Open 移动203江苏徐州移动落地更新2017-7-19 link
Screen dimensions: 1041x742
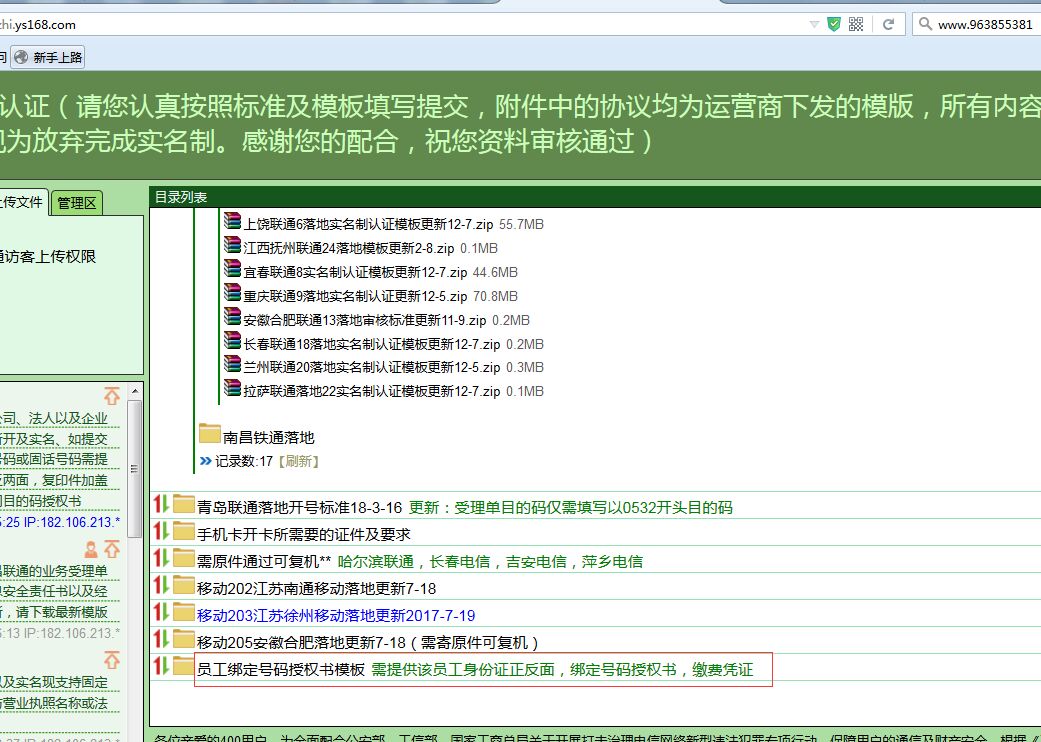click(335, 615)
